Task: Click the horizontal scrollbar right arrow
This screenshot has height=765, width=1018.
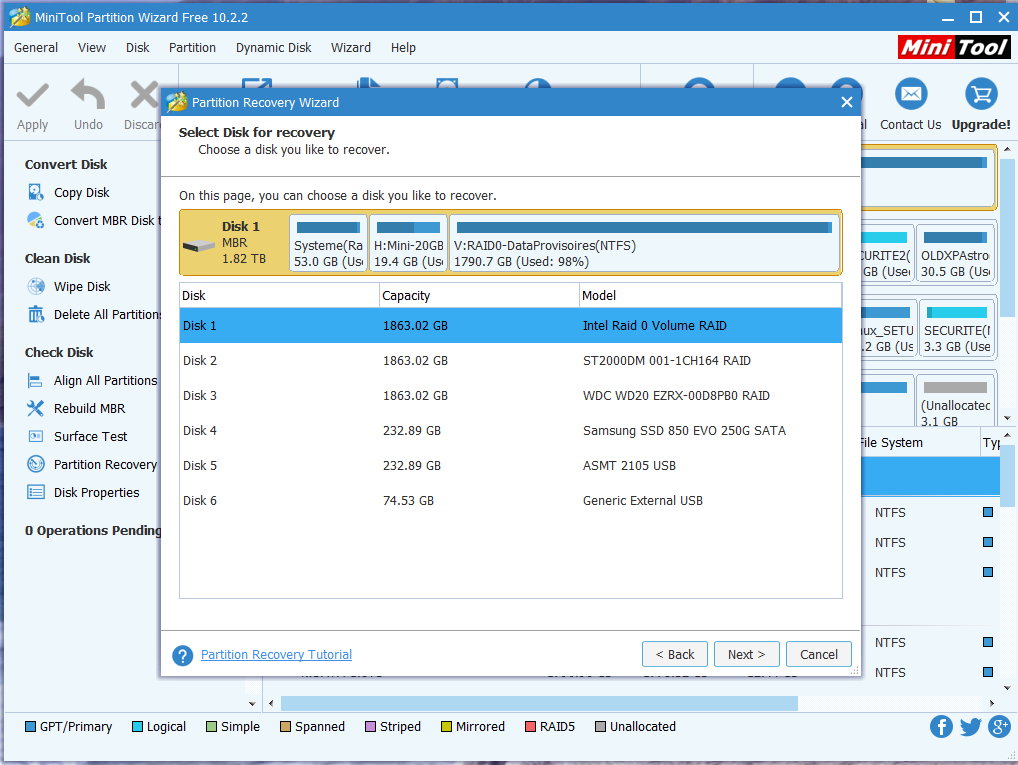Action: pyautogui.click(x=991, y=703)
